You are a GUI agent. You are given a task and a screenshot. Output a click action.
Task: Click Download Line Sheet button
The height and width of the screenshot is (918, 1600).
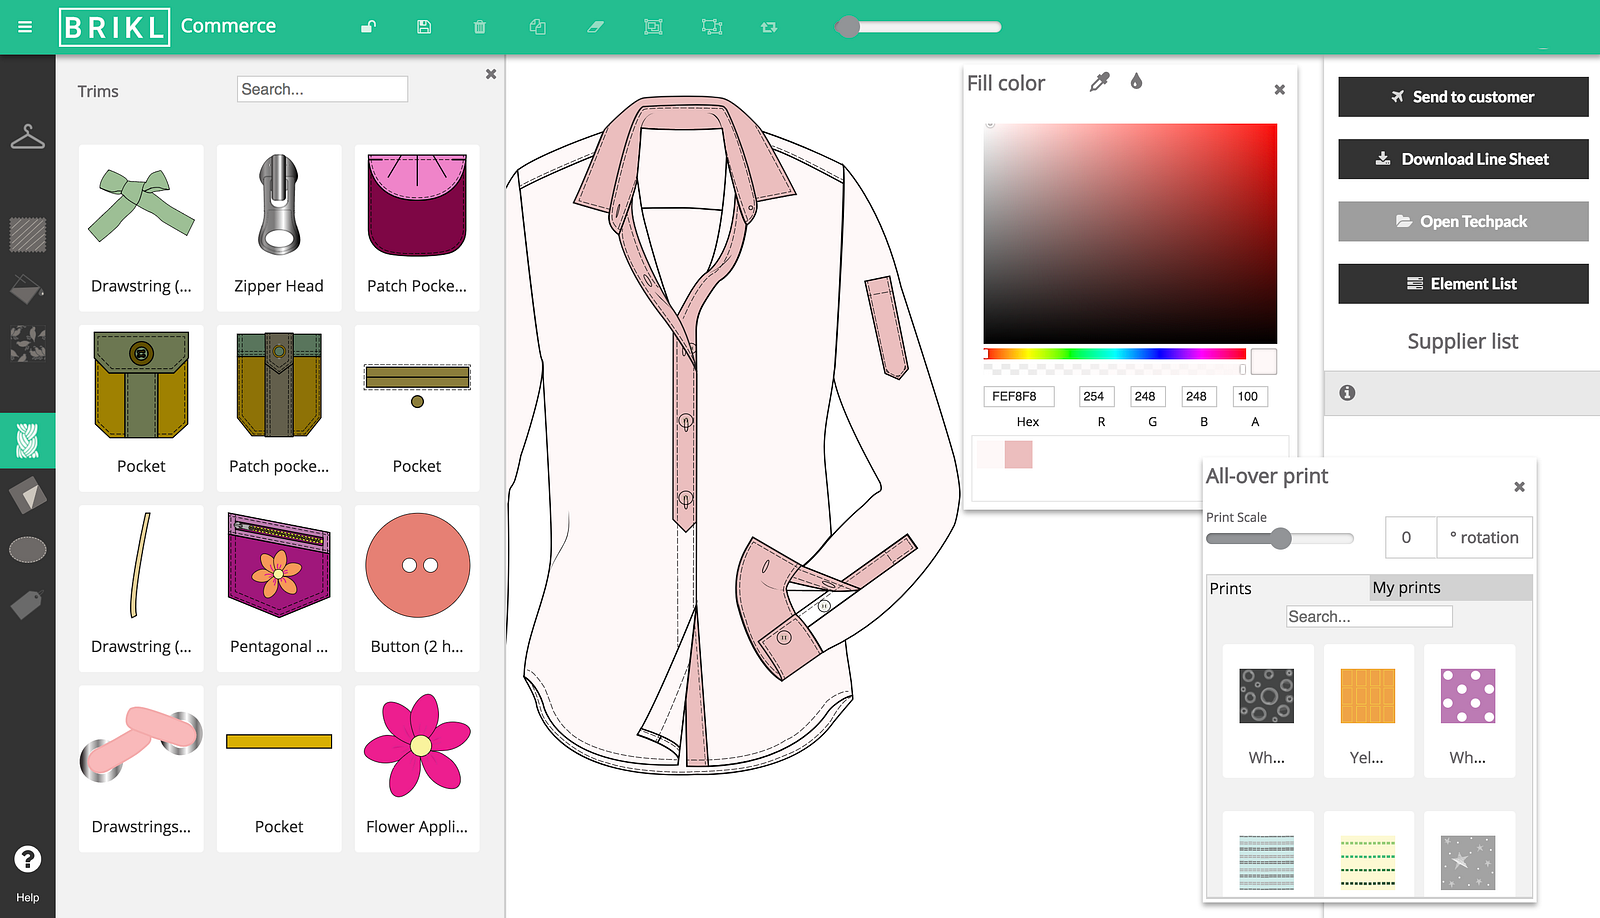click(x=1463, y=159)
